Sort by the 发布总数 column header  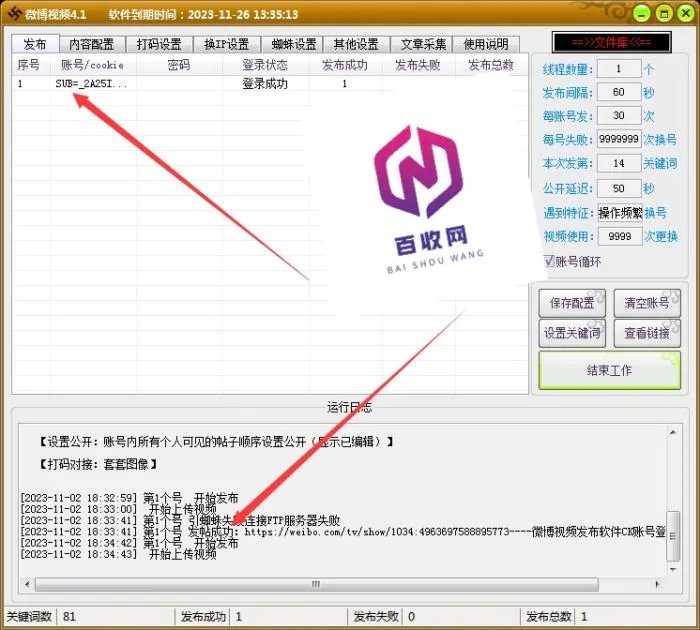click(x=491, y=65)
